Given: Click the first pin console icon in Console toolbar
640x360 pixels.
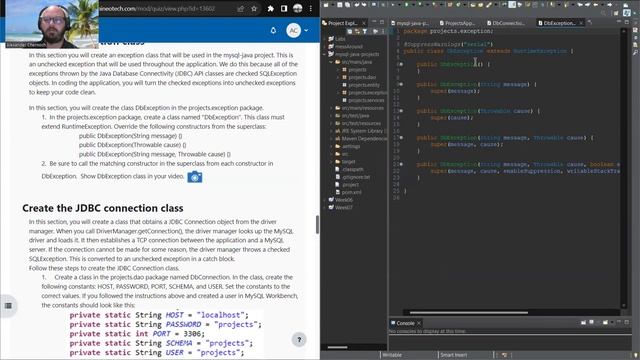Looking at the screenshot, I should pyautogui.click(x=583, y=322).
